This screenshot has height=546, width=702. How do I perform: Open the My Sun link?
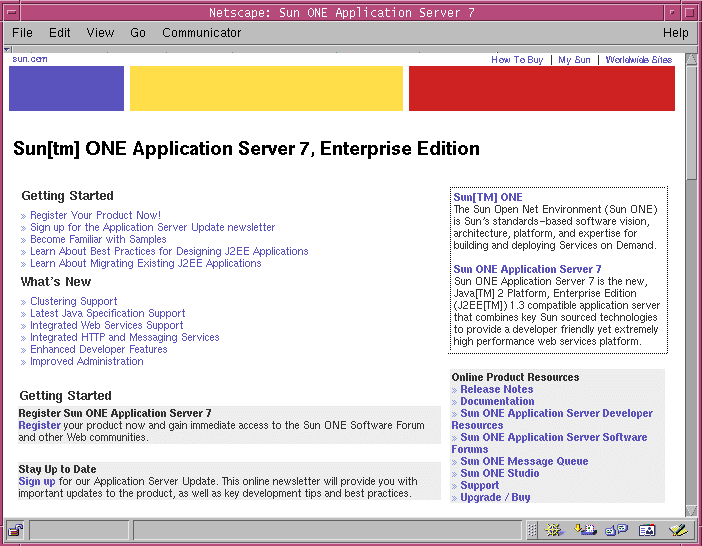click(574, 60)
